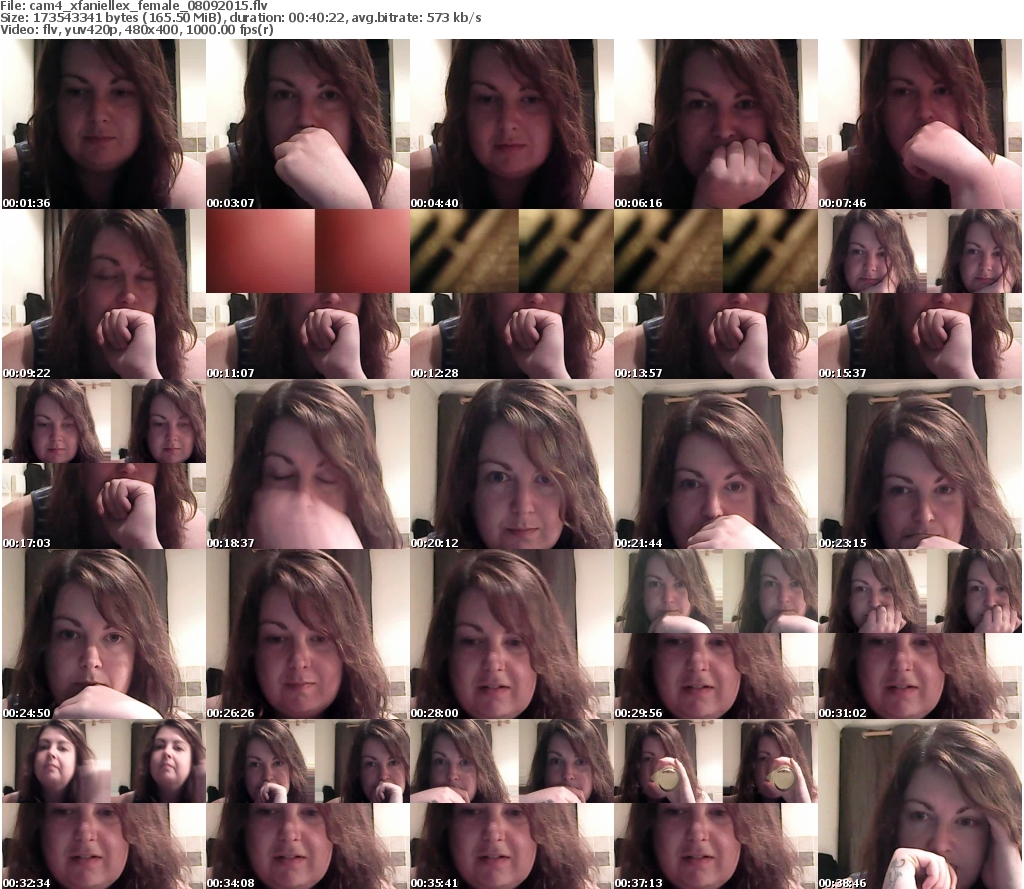This screenshot has height=889, width=1024.
Task: Select the thumbnail timestamped 00:38:46
Action: click(x=920, y=803)
